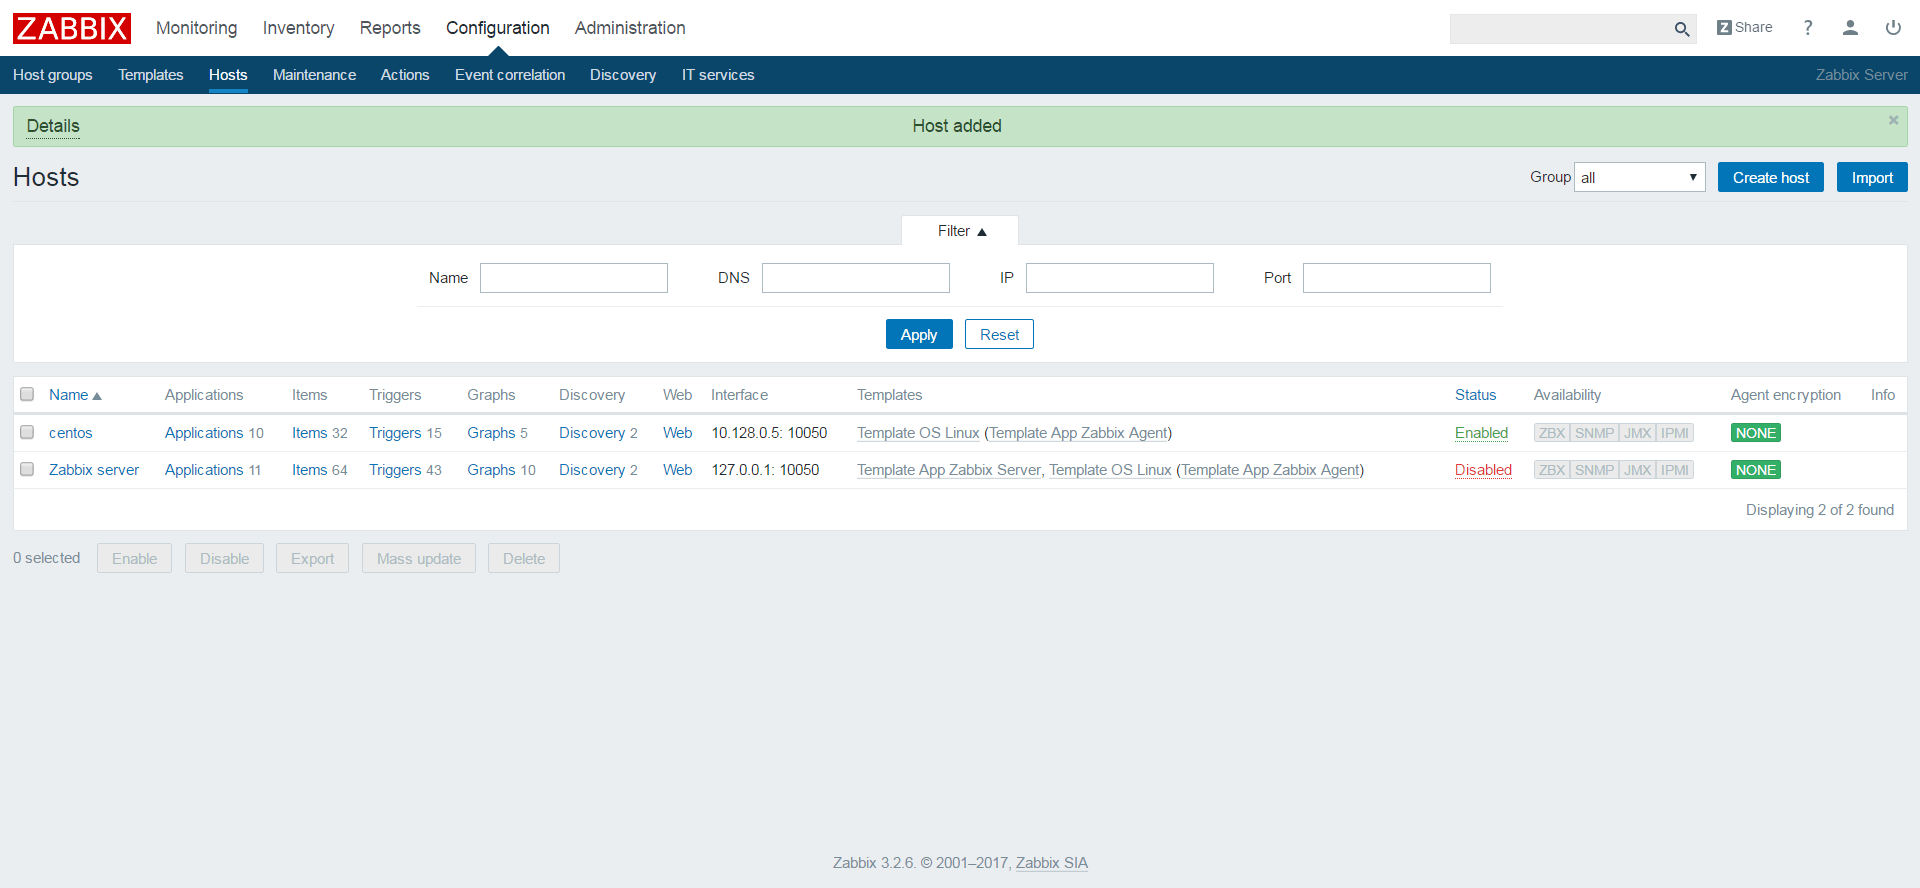Click SNMP badge for Zabbix server
This screenshot has width=1920, height=888.
(x=1594, y=470)
